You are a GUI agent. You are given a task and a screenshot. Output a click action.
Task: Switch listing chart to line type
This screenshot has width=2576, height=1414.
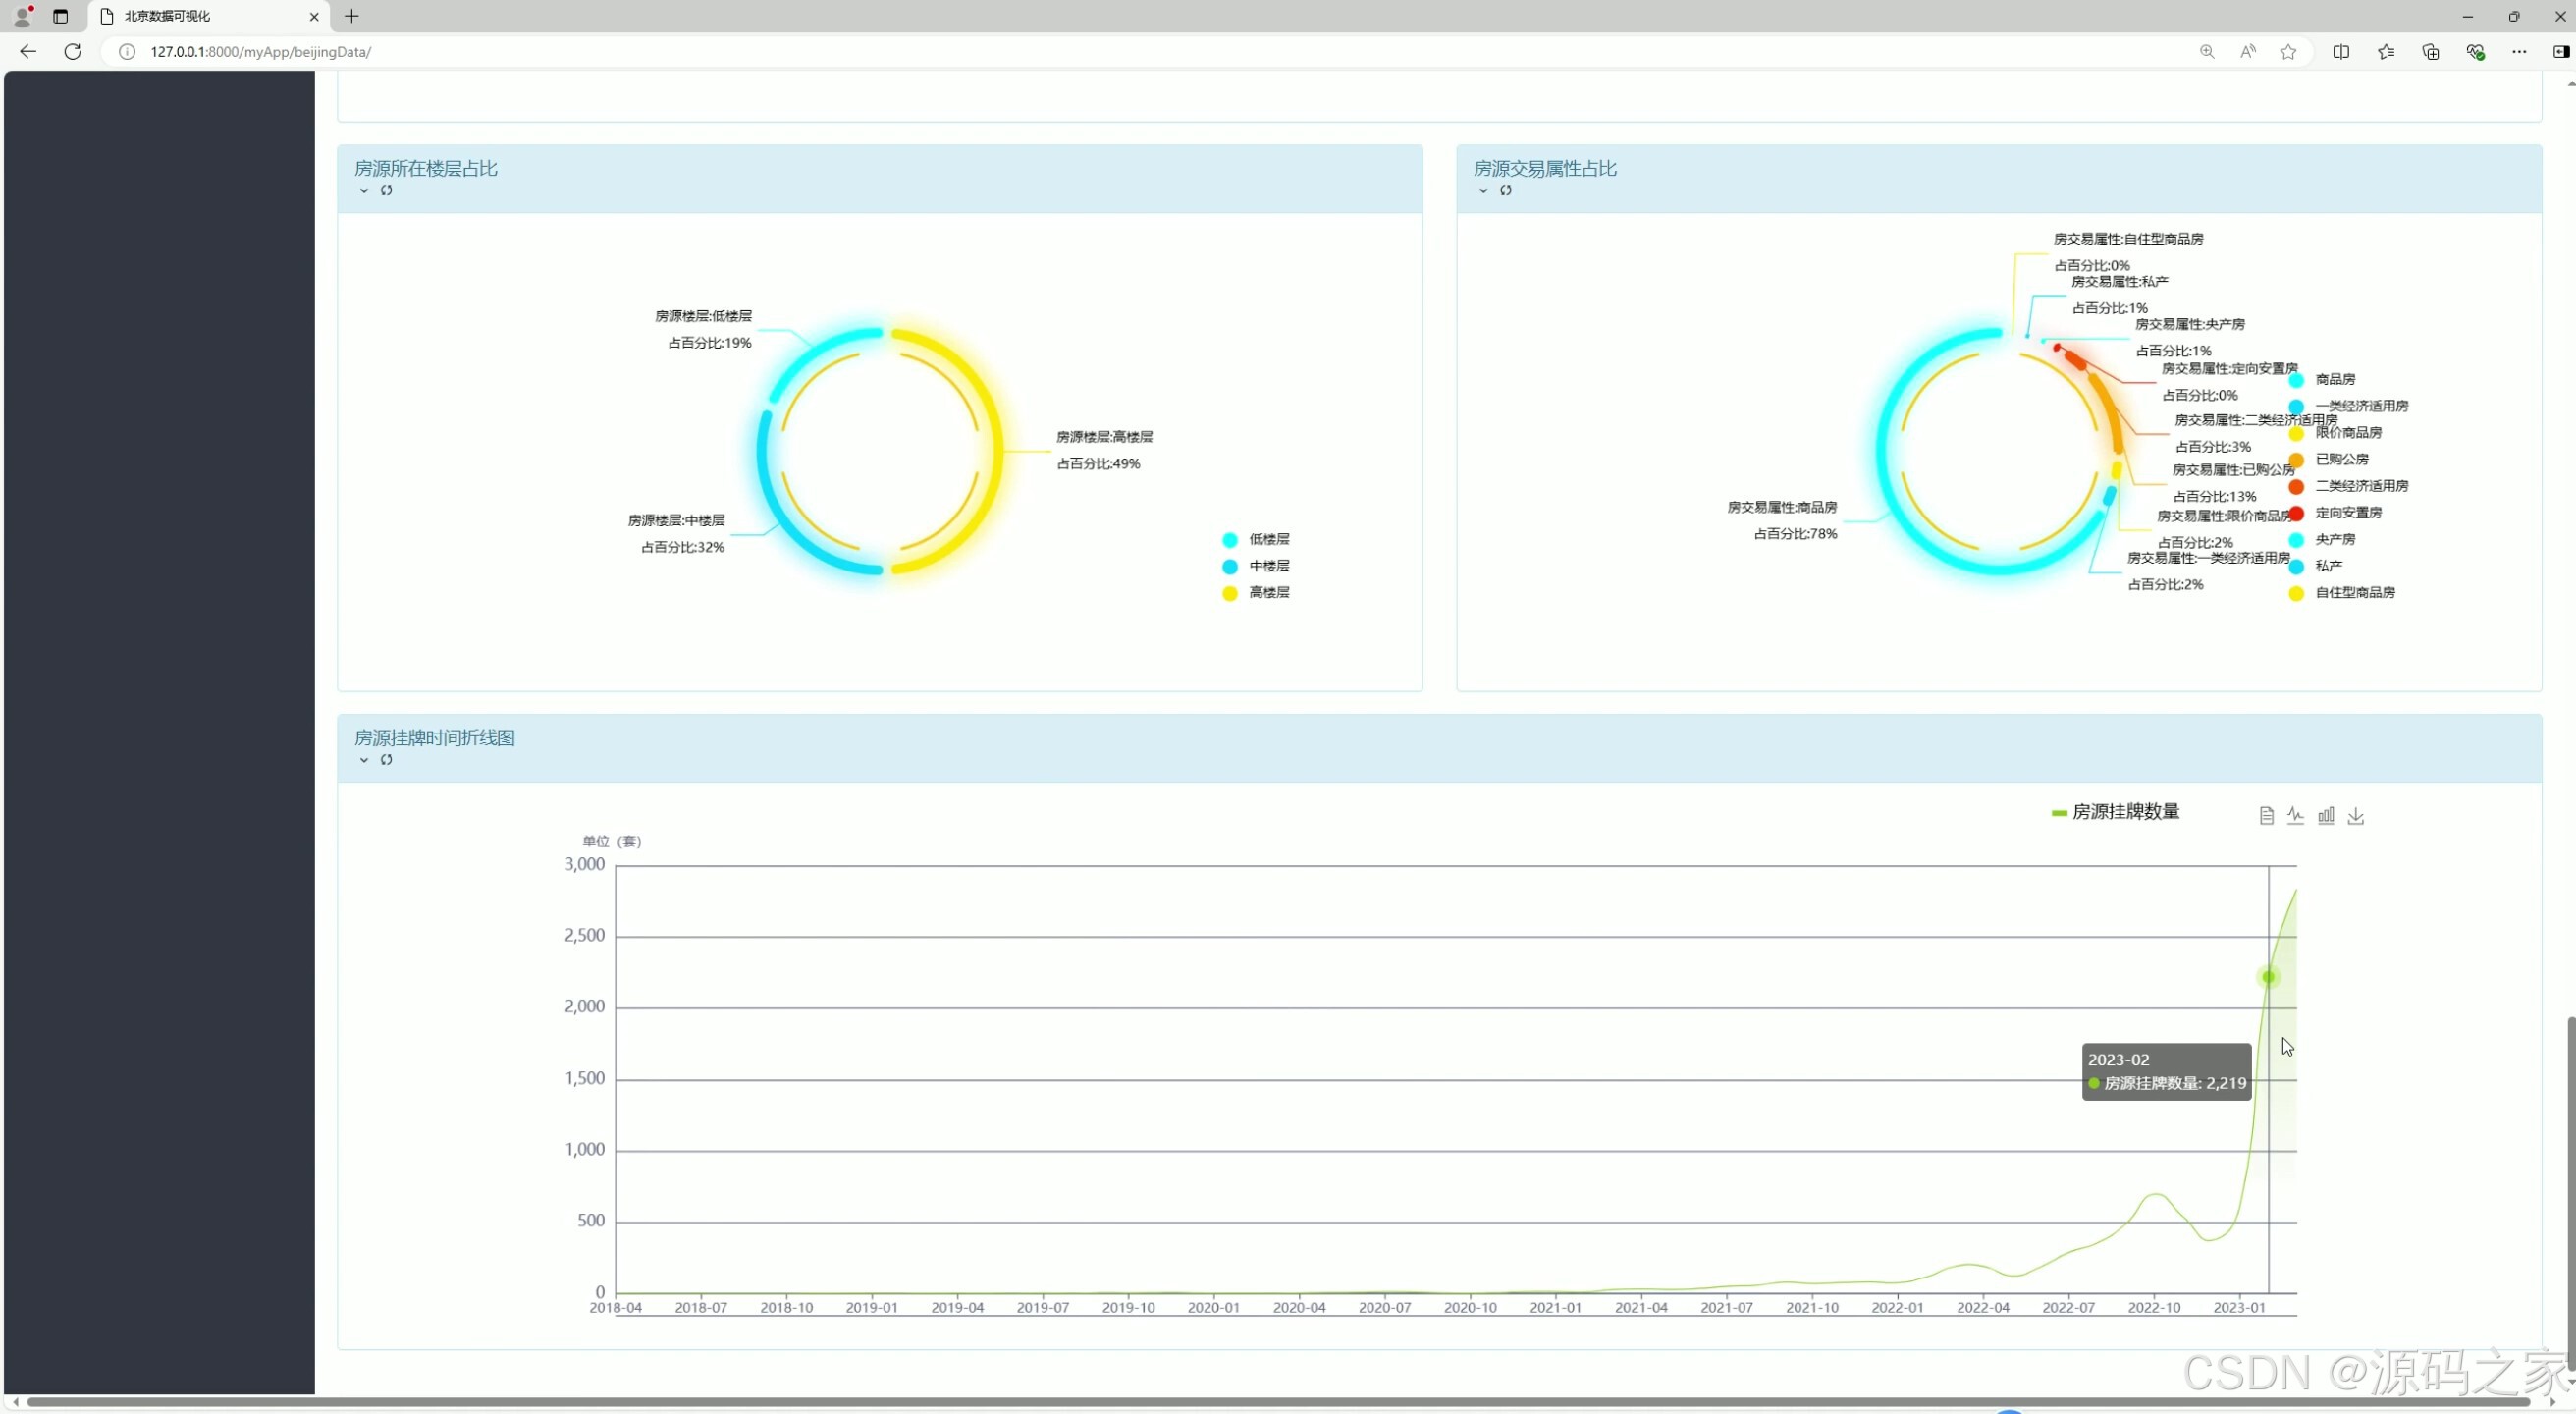tap(2295, 816)
